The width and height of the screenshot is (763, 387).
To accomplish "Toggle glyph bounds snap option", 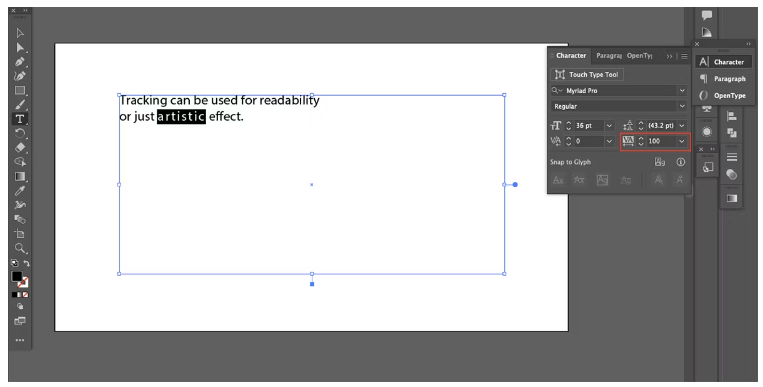I will (602, 180).
